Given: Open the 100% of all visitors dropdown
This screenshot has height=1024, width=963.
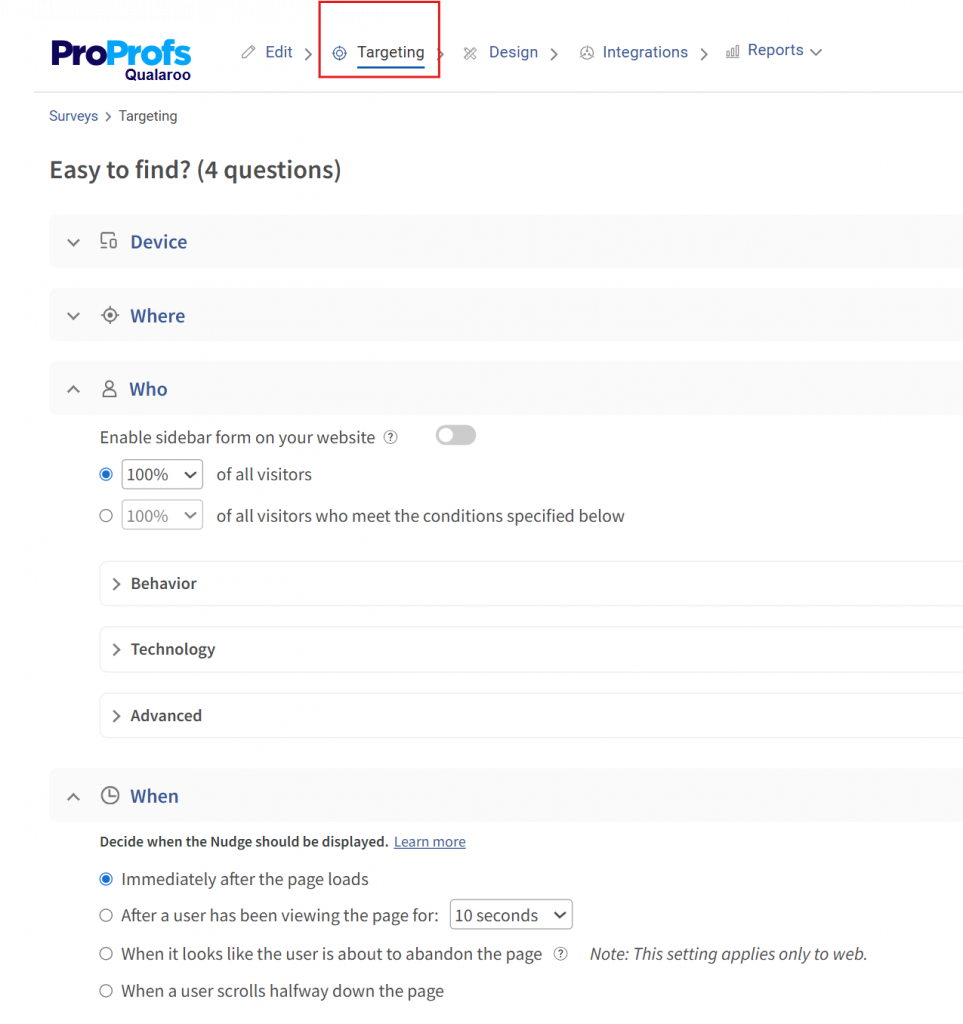Looking at the screenshot, I should (x=161, y=474).
